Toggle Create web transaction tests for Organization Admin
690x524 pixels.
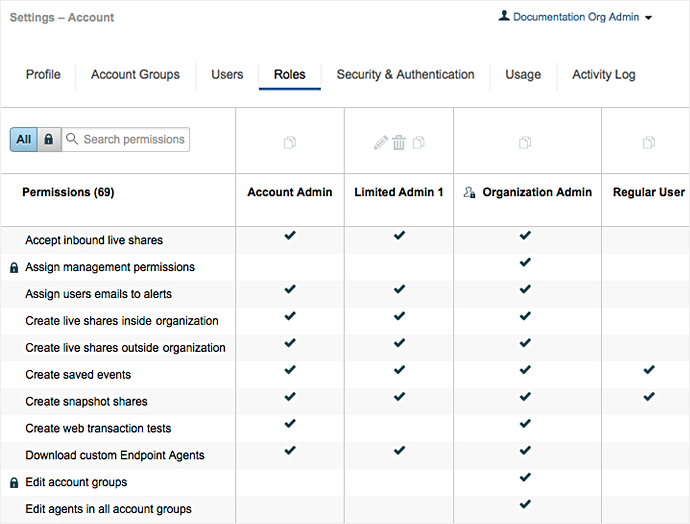(525, 425)
